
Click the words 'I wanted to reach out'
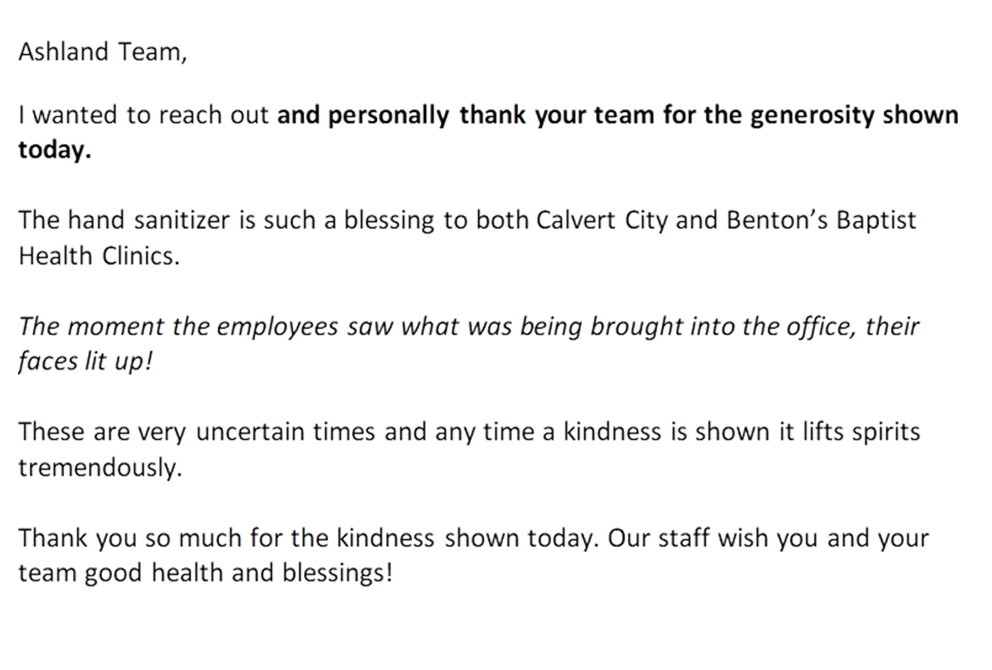pos(144,116)
